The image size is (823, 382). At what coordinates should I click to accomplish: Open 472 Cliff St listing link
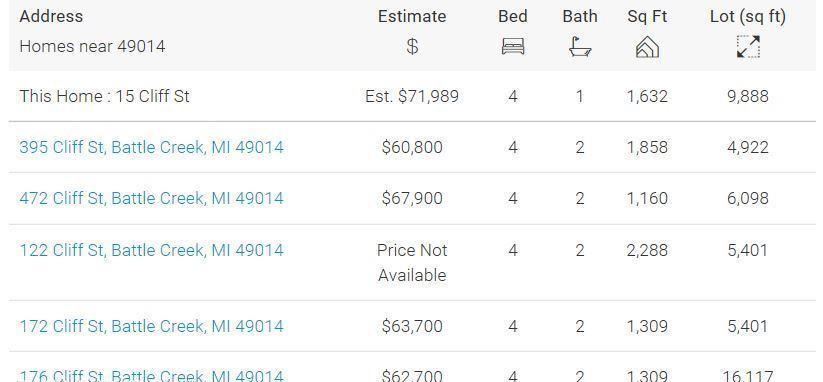coord(151,198)
